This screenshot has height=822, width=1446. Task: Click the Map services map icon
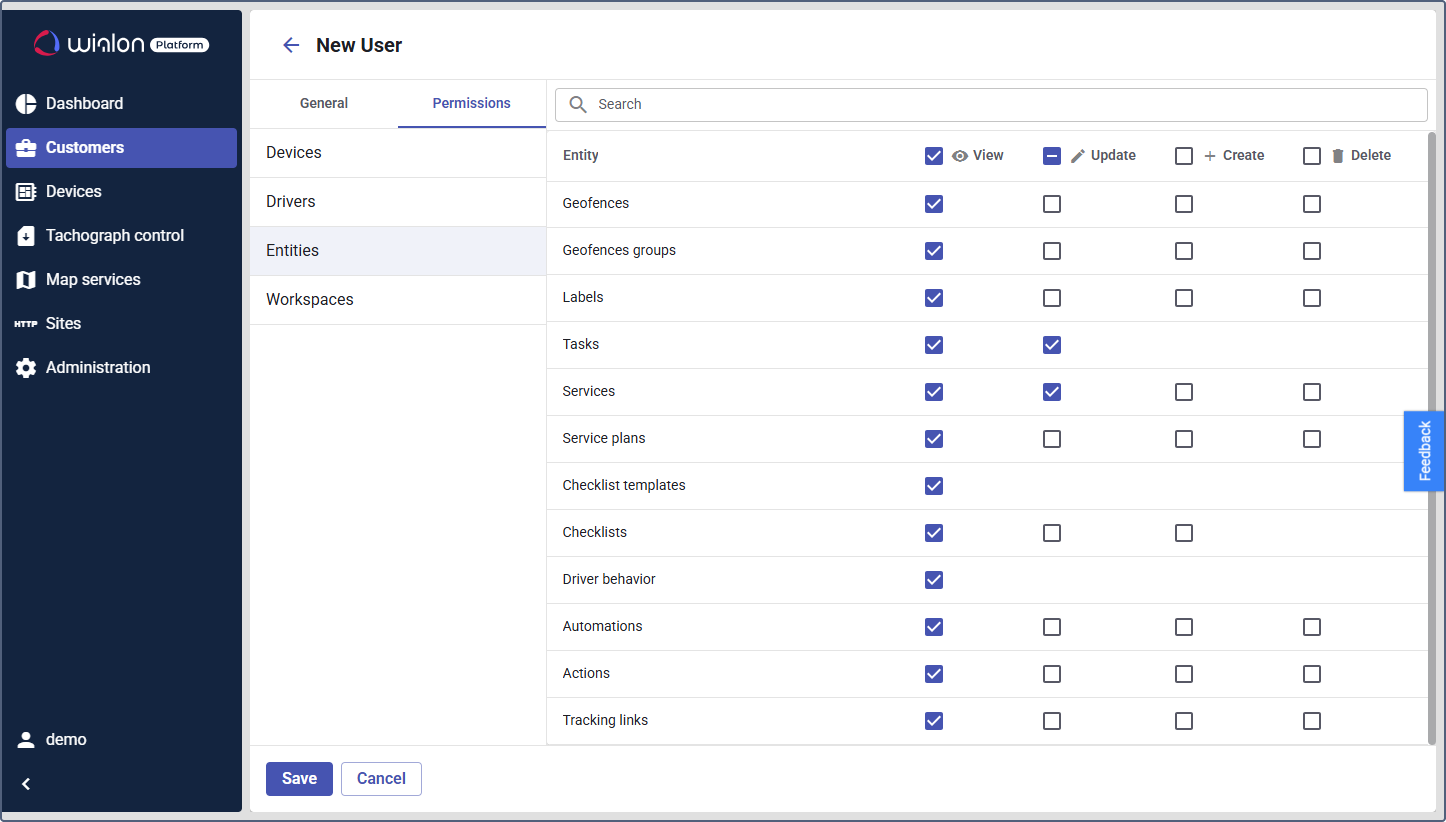[x=26, y=280]
